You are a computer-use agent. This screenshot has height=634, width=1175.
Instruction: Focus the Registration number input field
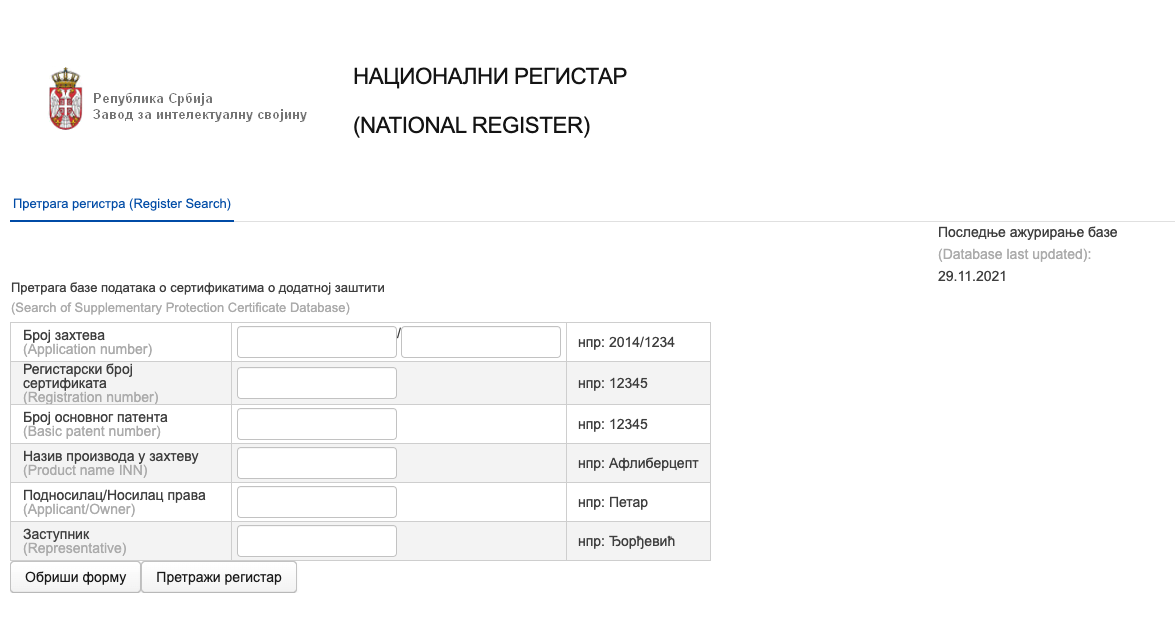(316, 383)
